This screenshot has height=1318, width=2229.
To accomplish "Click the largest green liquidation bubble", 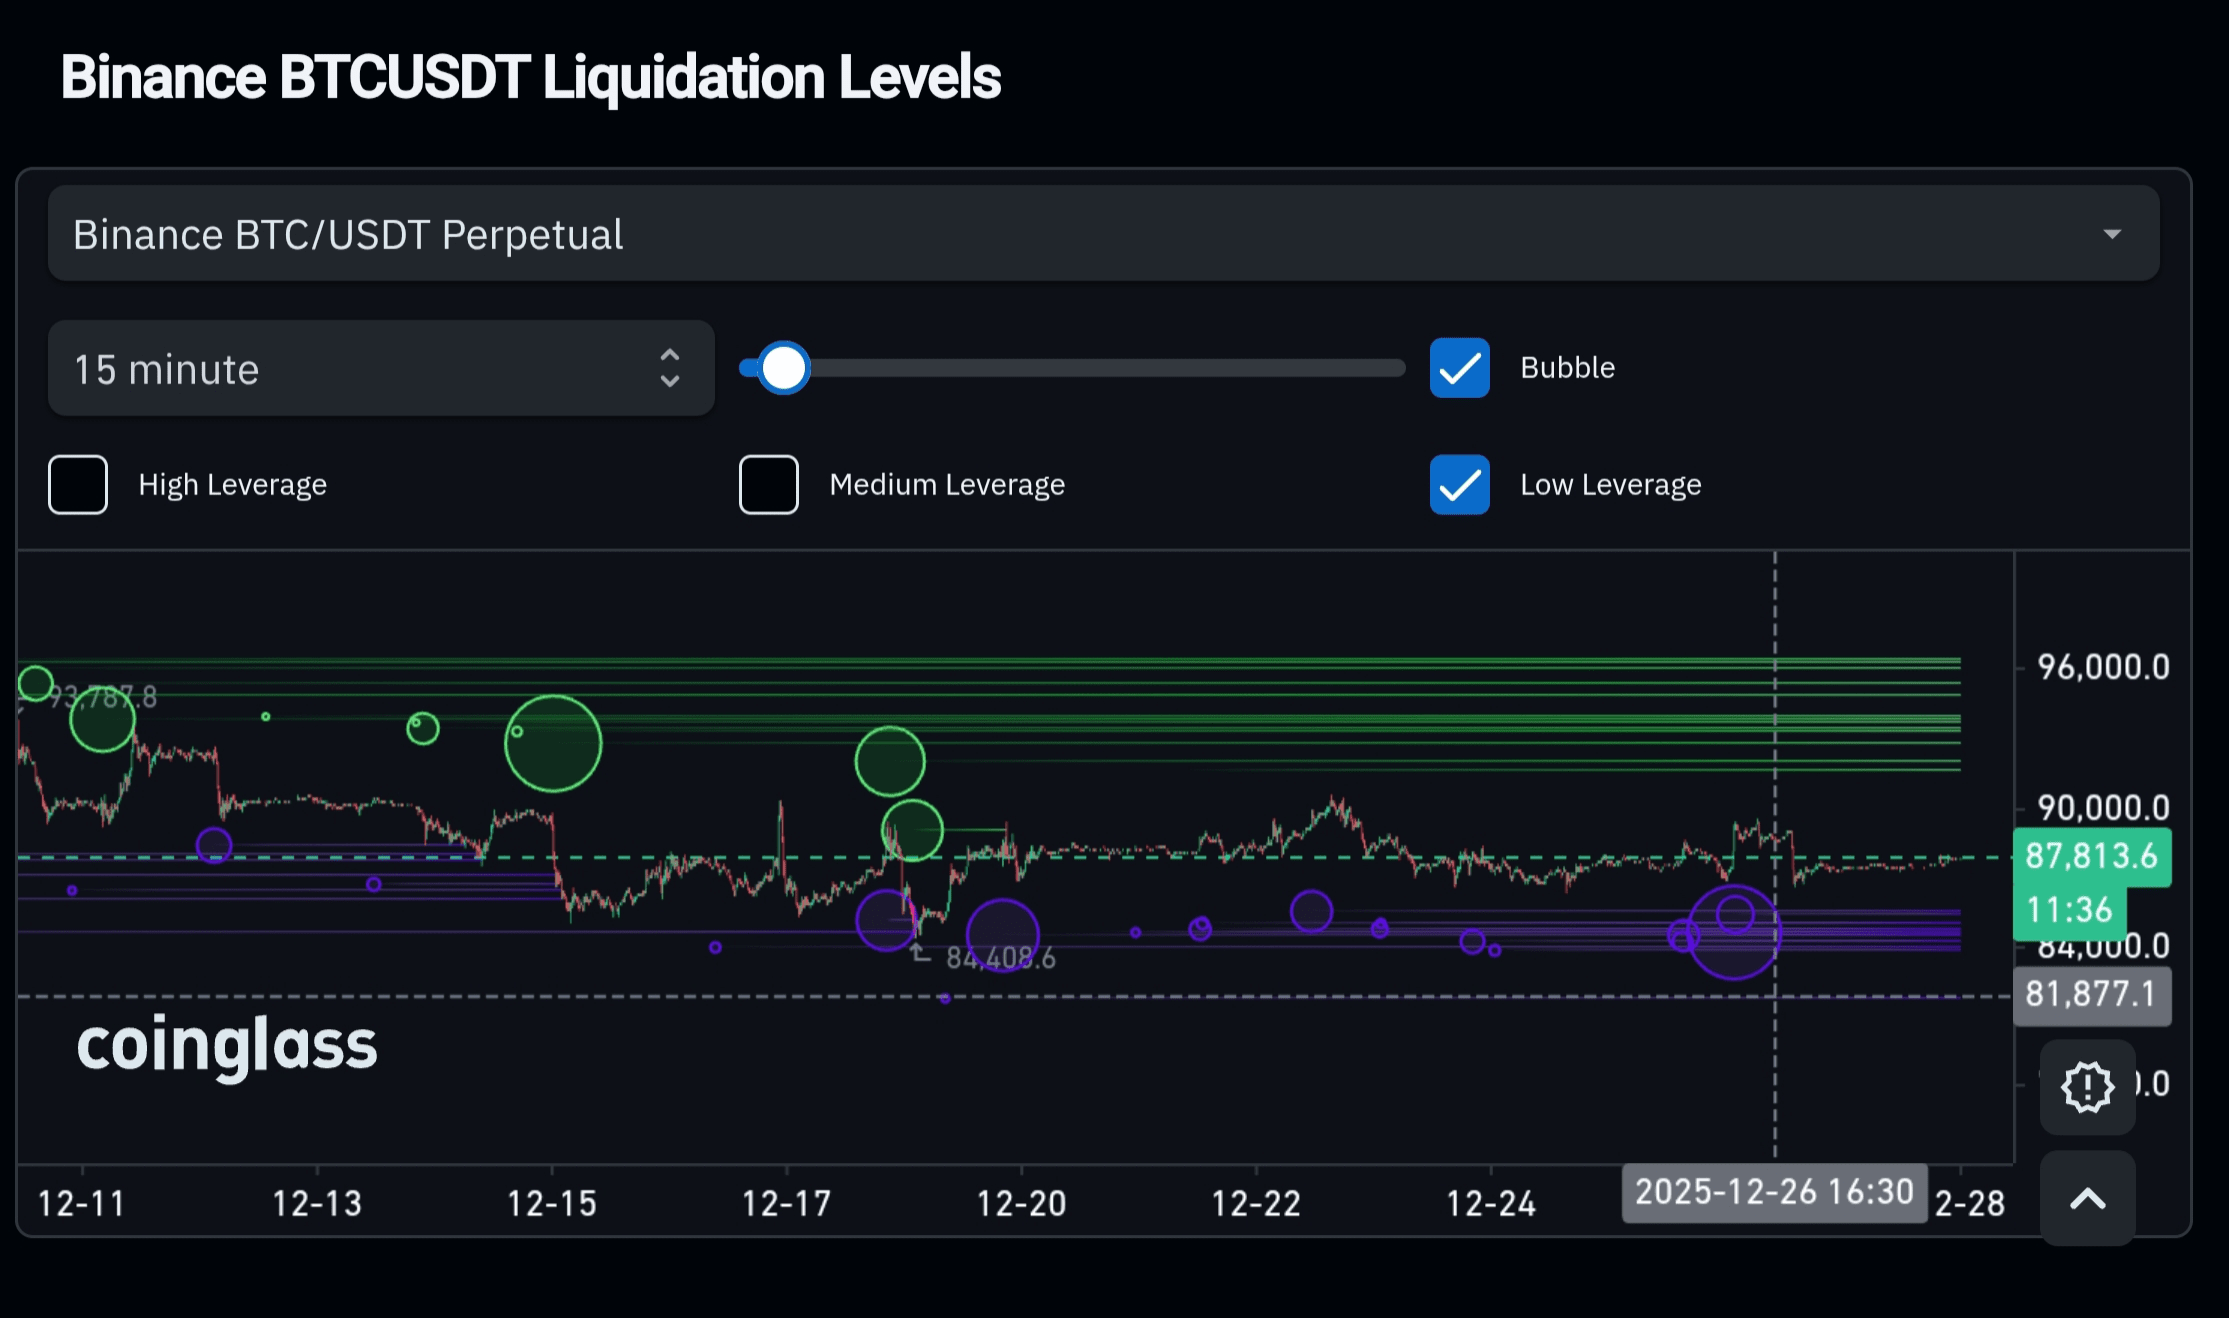I will tap(553, 743).
